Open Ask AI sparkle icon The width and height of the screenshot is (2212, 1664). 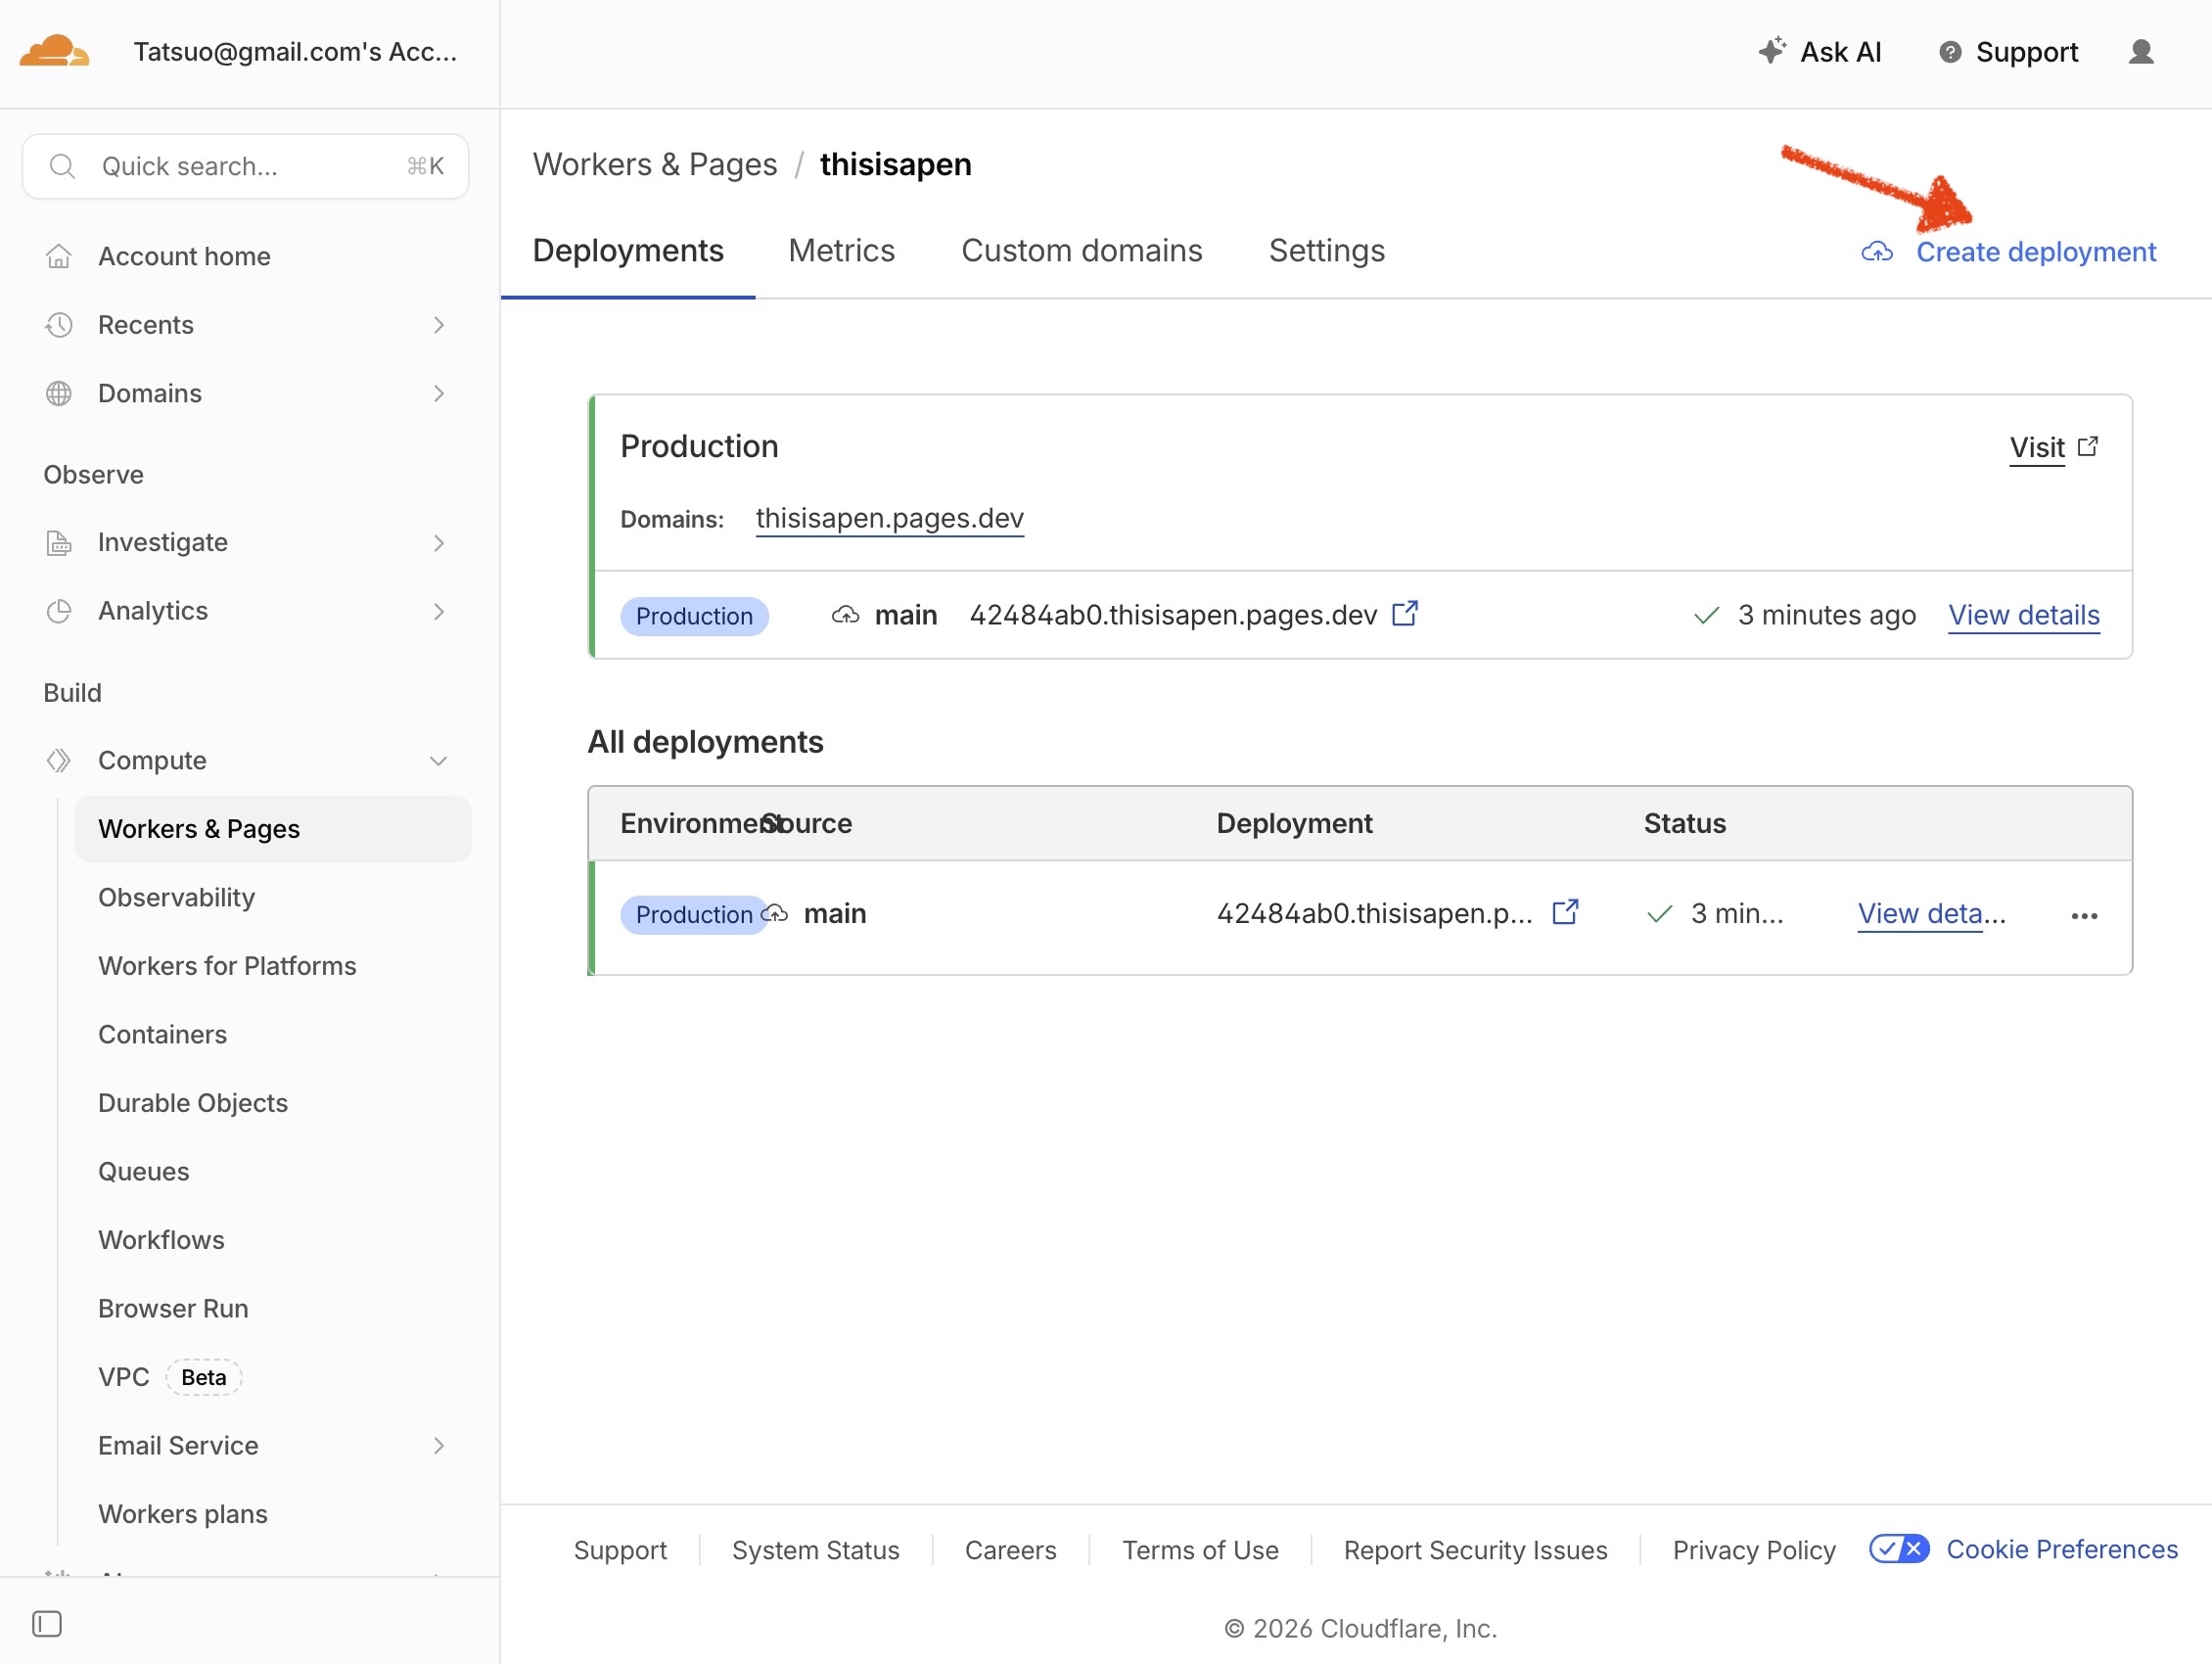(1772, 51)
